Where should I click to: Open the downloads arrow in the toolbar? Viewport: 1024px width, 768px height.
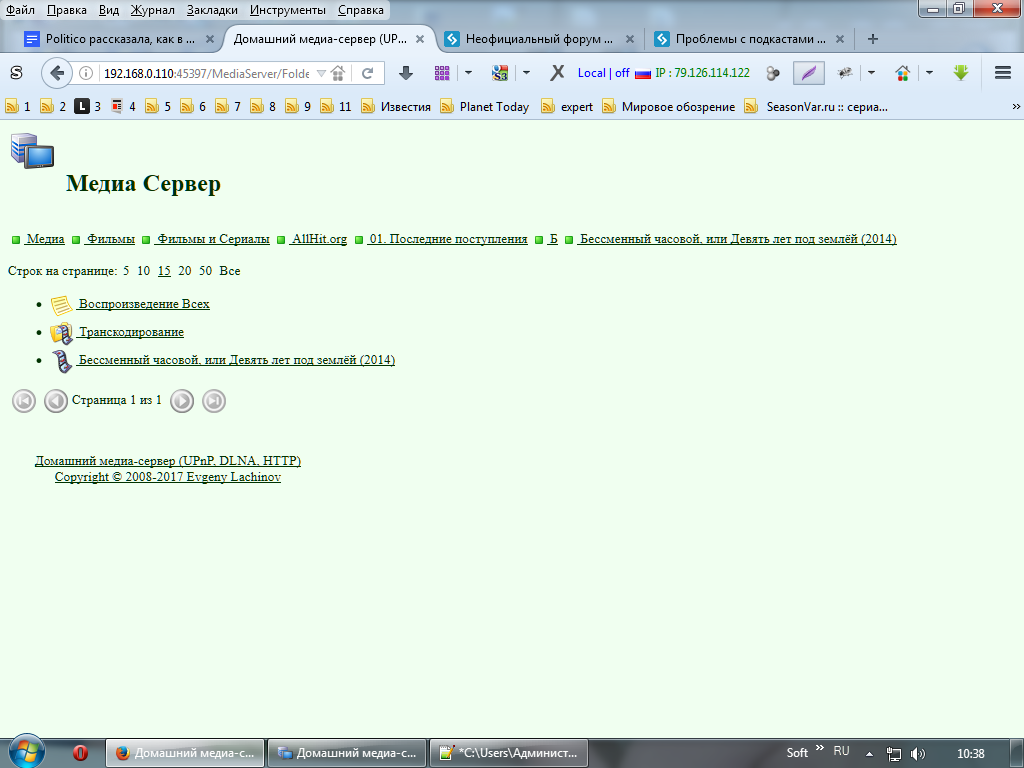pyautogui.click(x=405, y=73)
